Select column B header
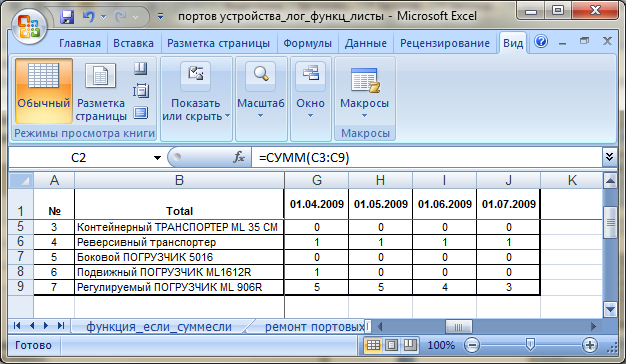Viewport: 626px width, 364px height. point(179,180)
